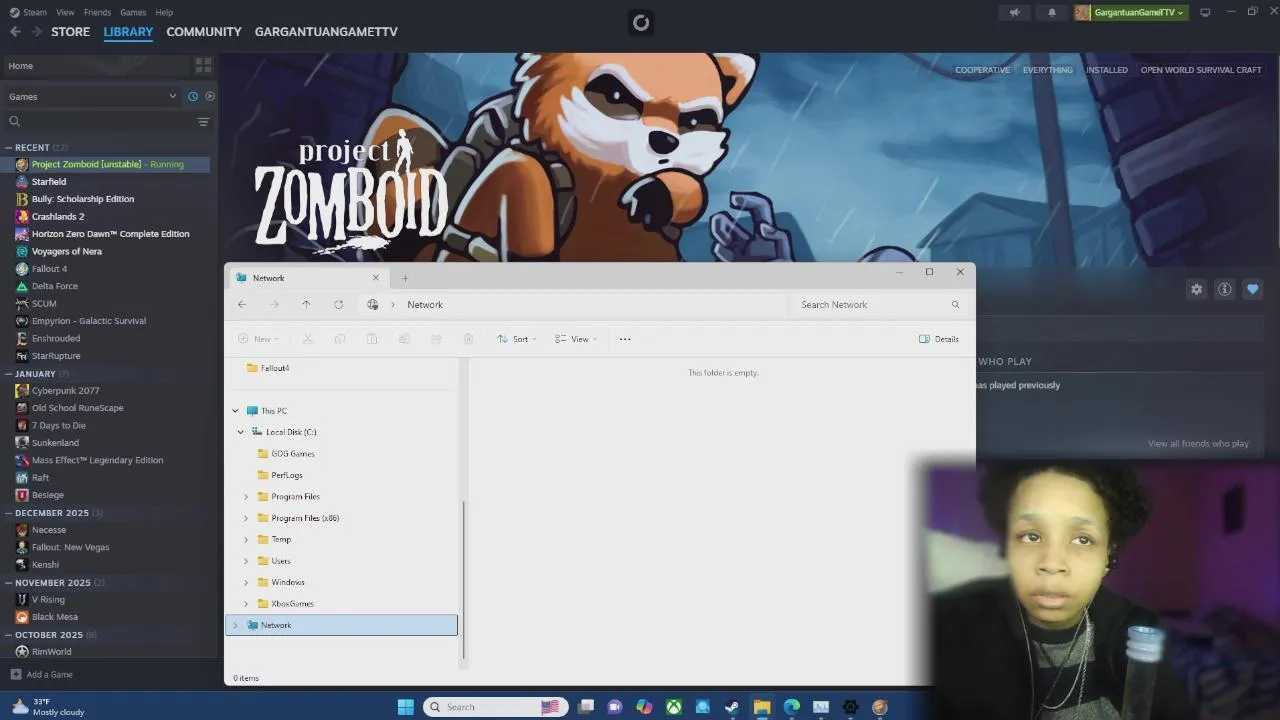This screenshot has width=1280, height=720.
Task: Click the Steam library search field
Action: coord(98,122)
